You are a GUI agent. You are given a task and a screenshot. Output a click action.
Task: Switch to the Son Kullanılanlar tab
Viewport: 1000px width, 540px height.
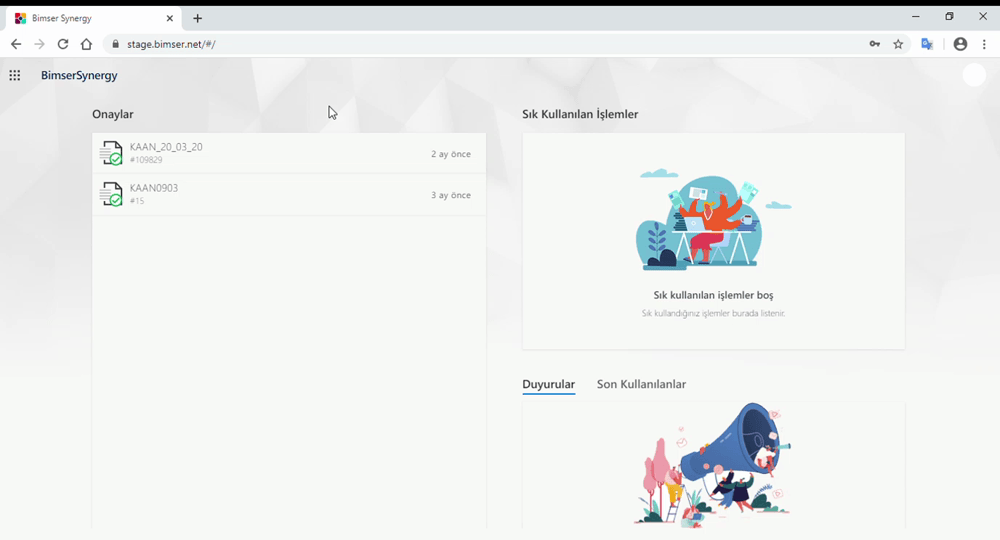[641, 384]
